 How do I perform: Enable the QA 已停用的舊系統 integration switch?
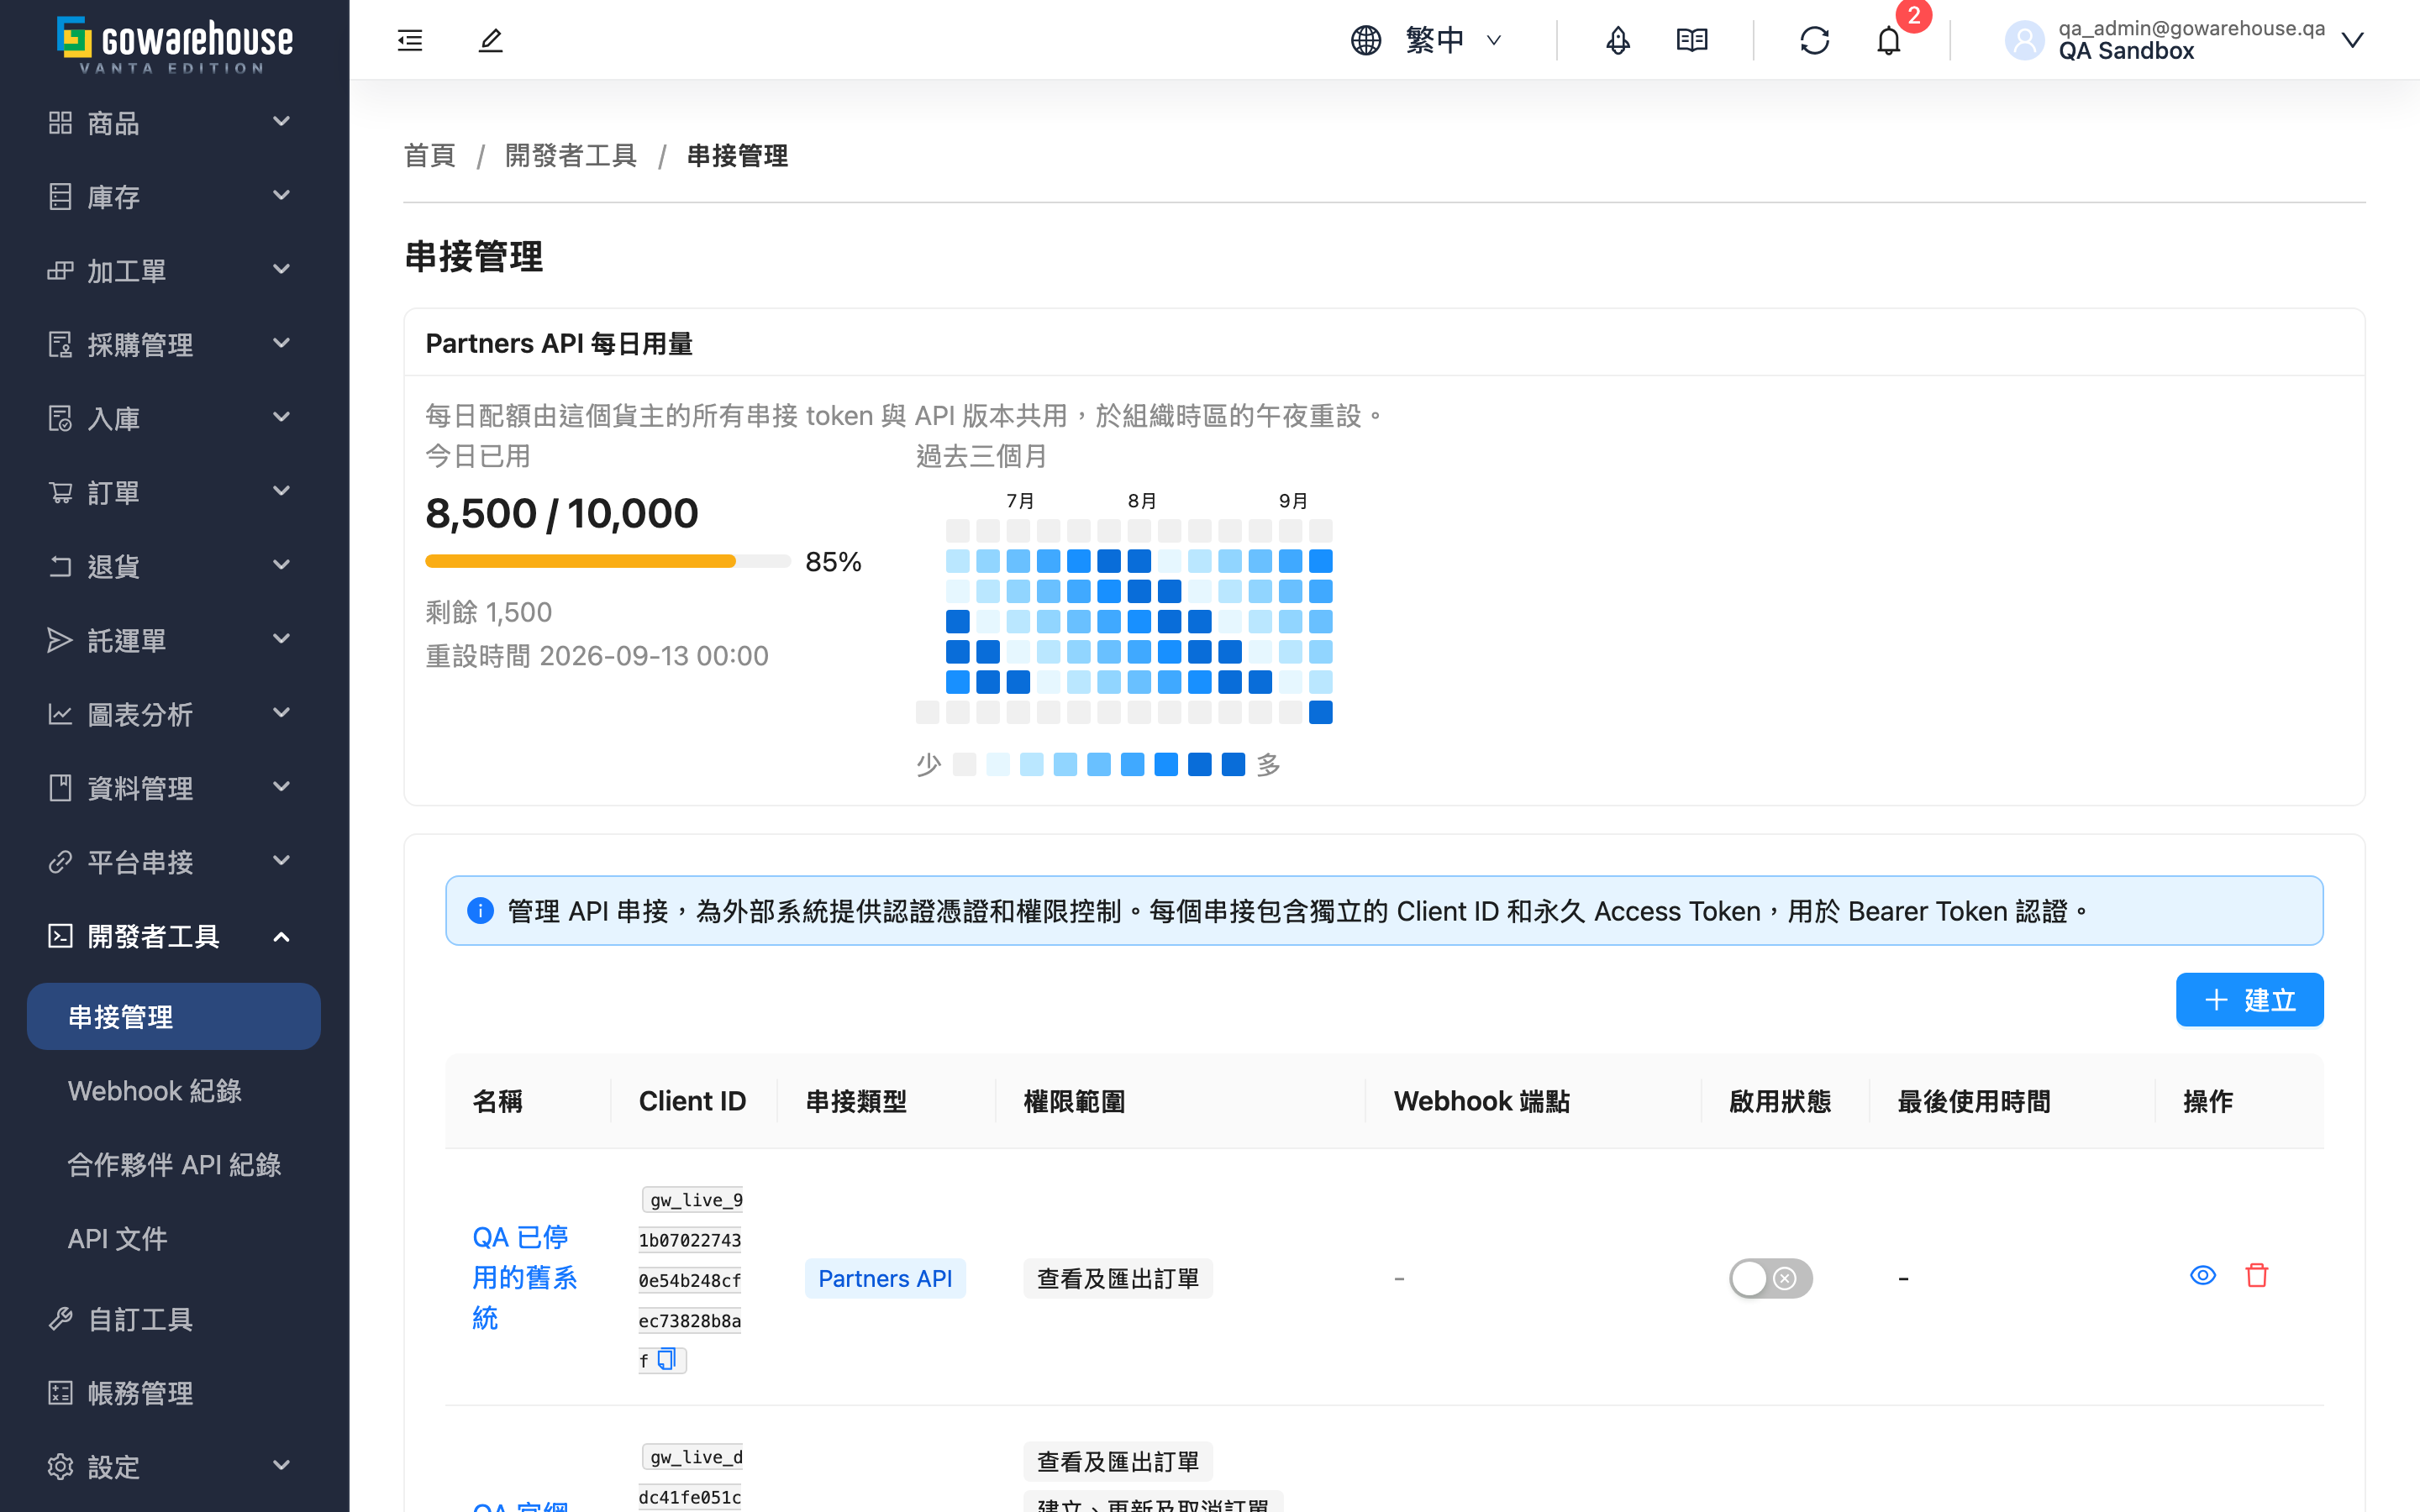coord(1770,1278)
